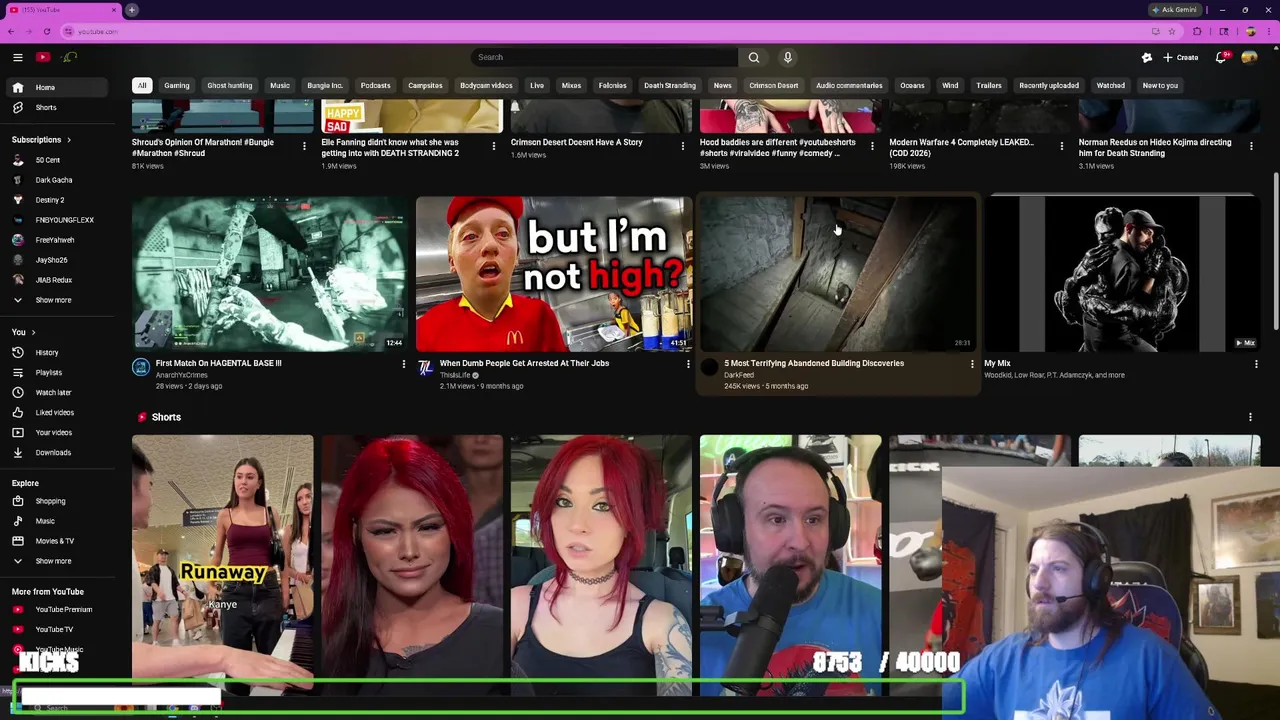Open DarkFeed channel link
This screenshot has height=720, width=1280.
click(x=738, y=375)
